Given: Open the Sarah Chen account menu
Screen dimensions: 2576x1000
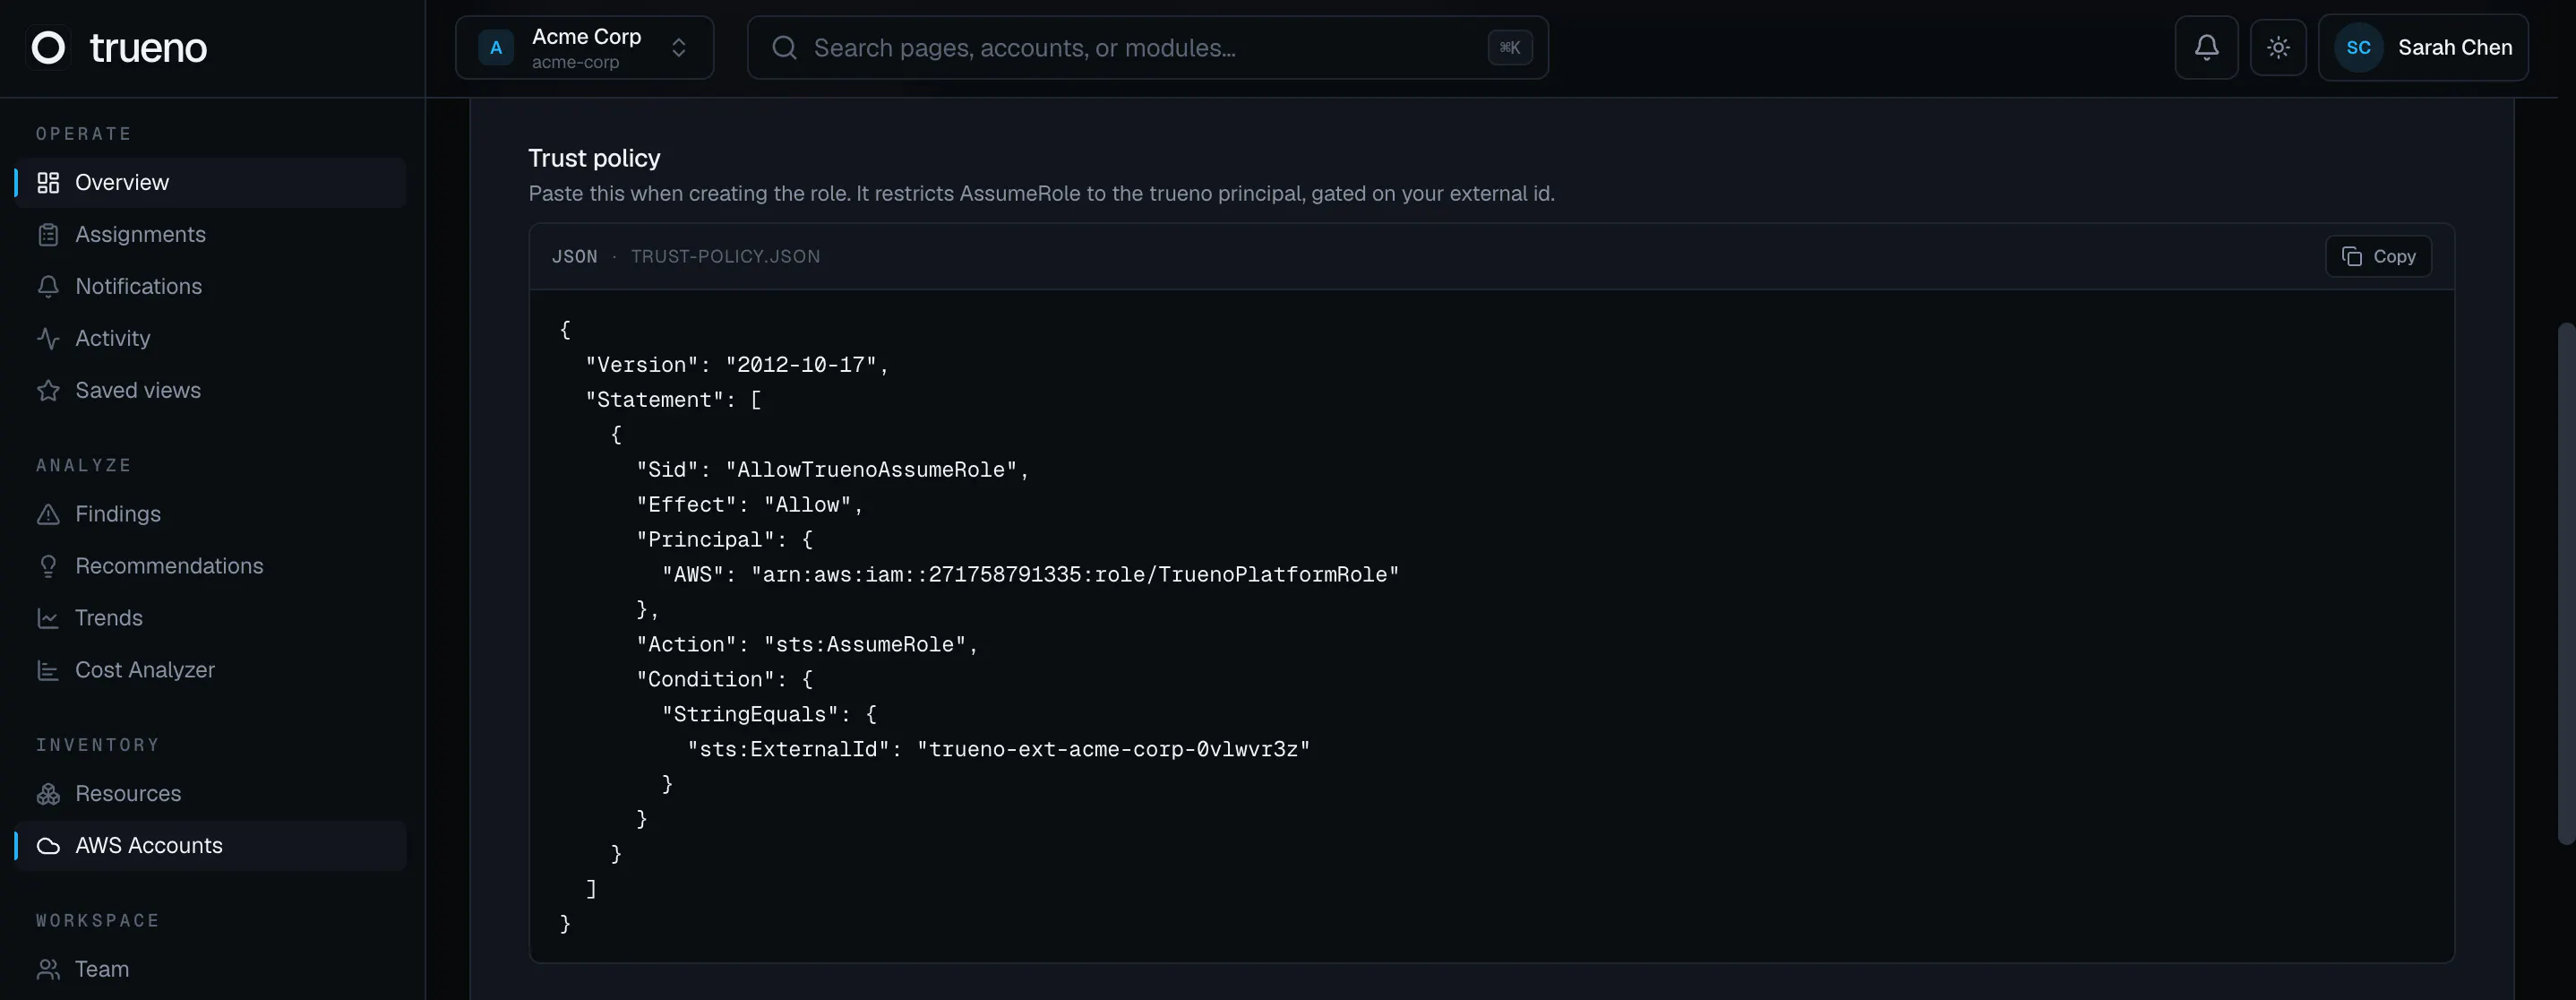Looking at the screenshot, I should 2423,47.
